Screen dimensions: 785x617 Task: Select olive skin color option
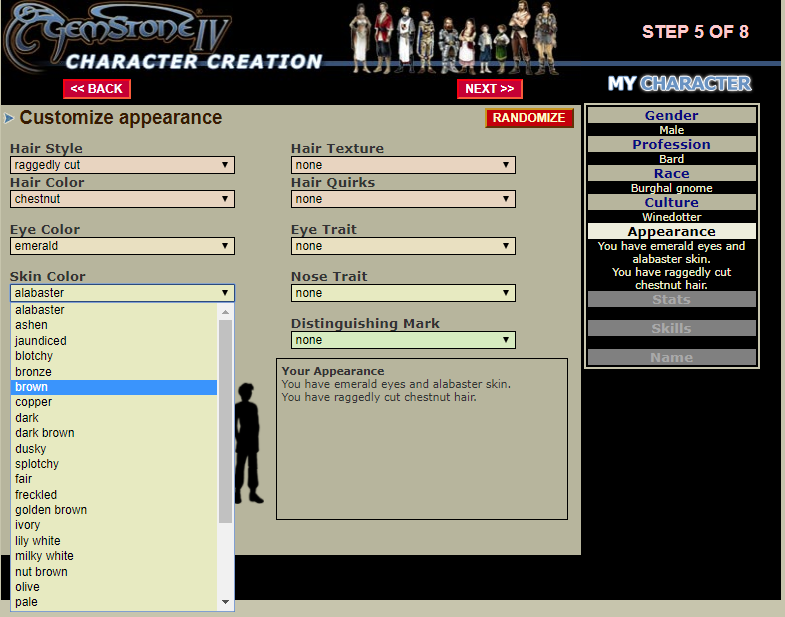pyautogui.click(x=114, y=587)
